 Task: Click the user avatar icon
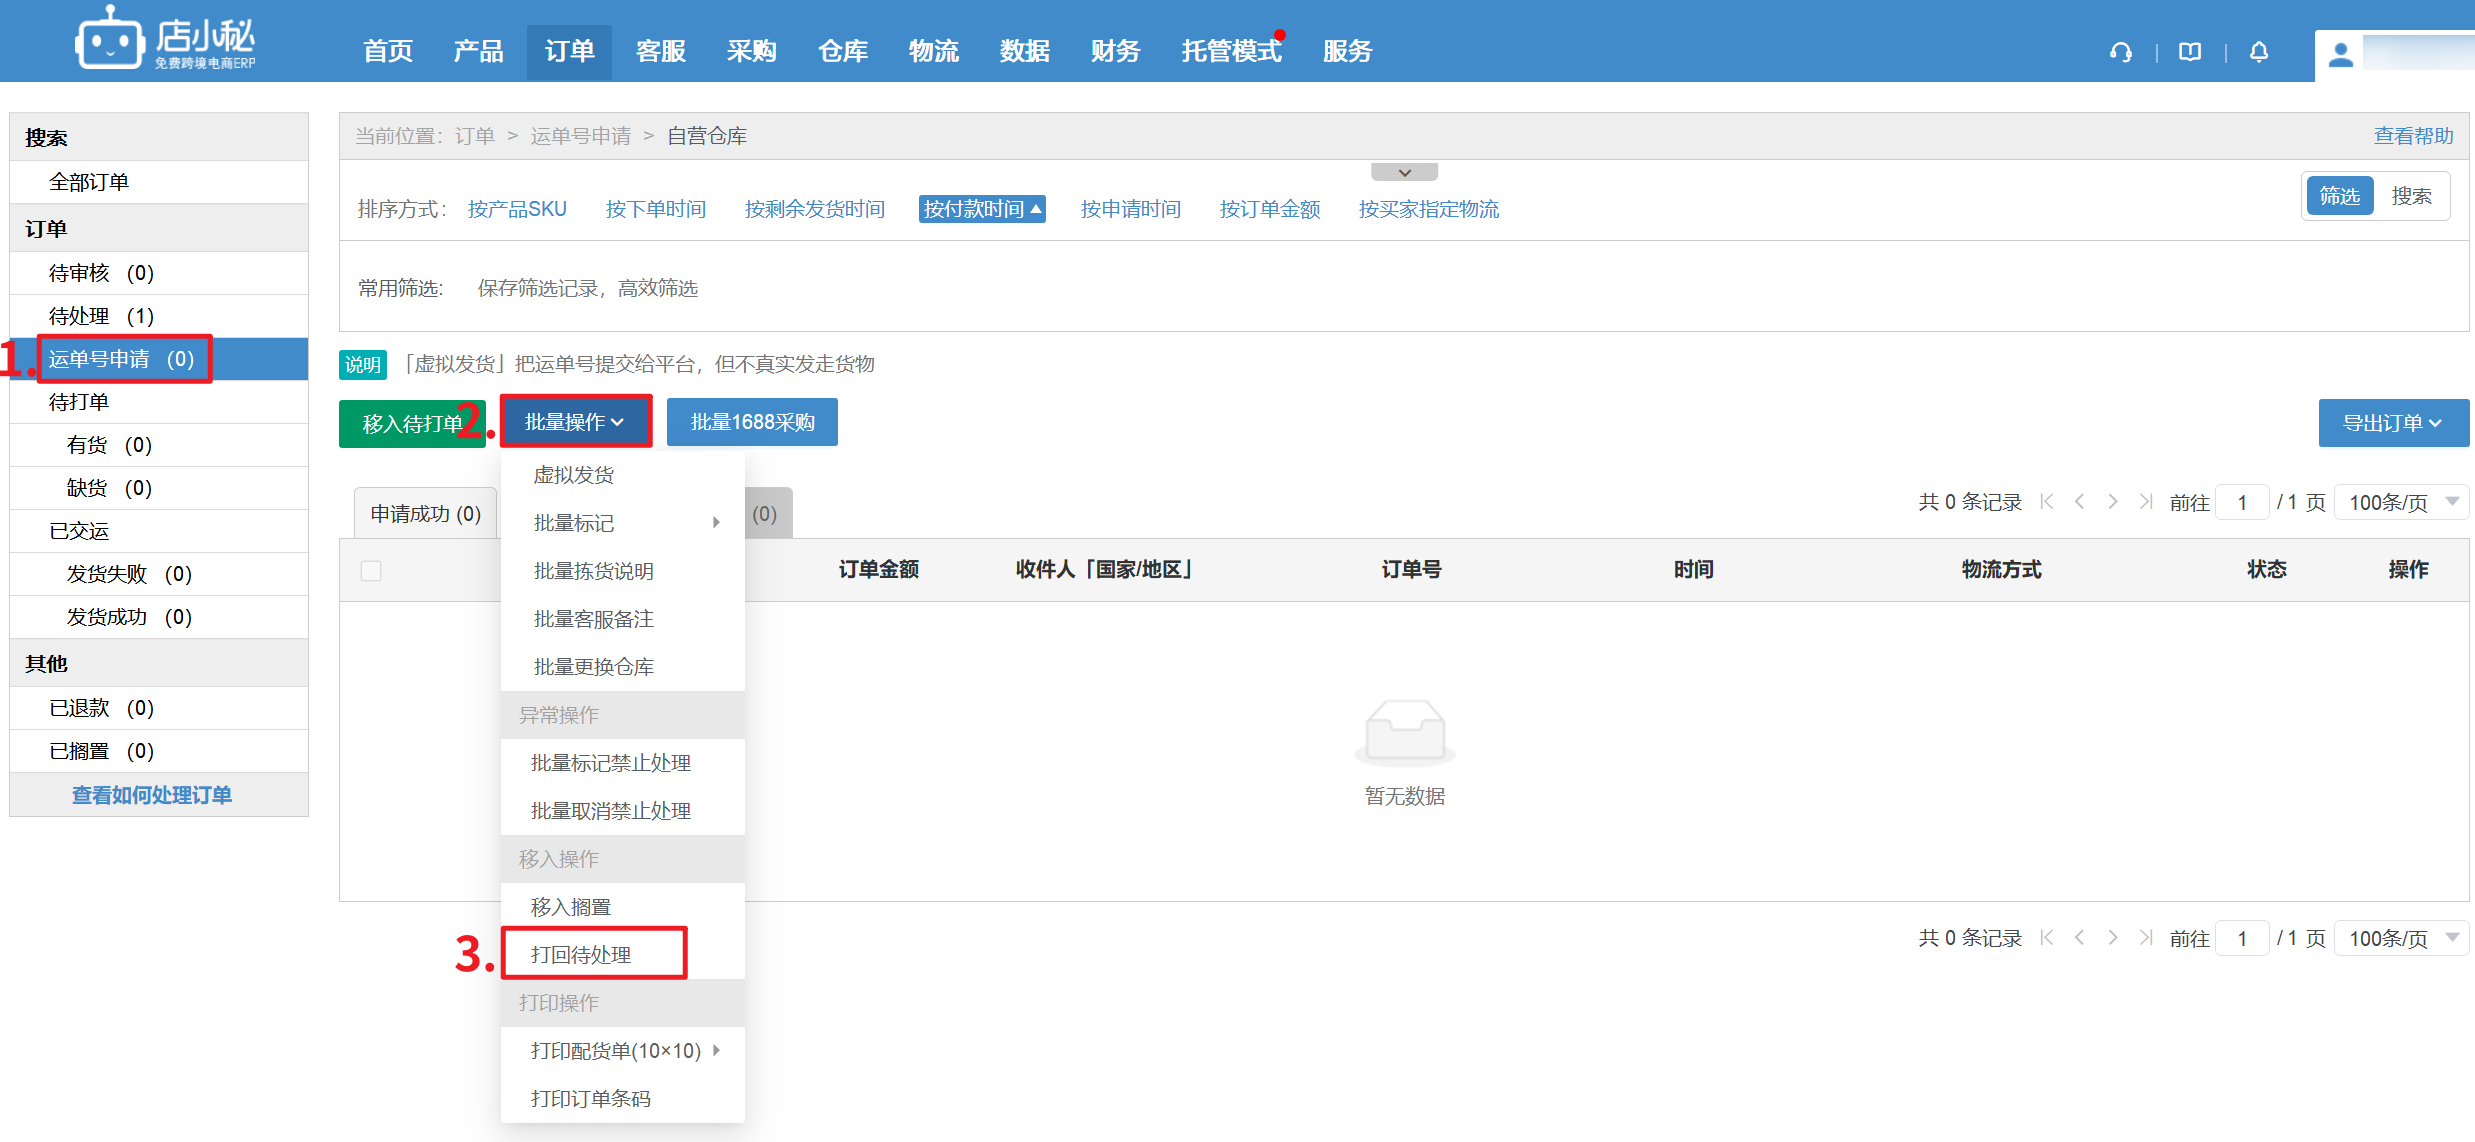2340,54
